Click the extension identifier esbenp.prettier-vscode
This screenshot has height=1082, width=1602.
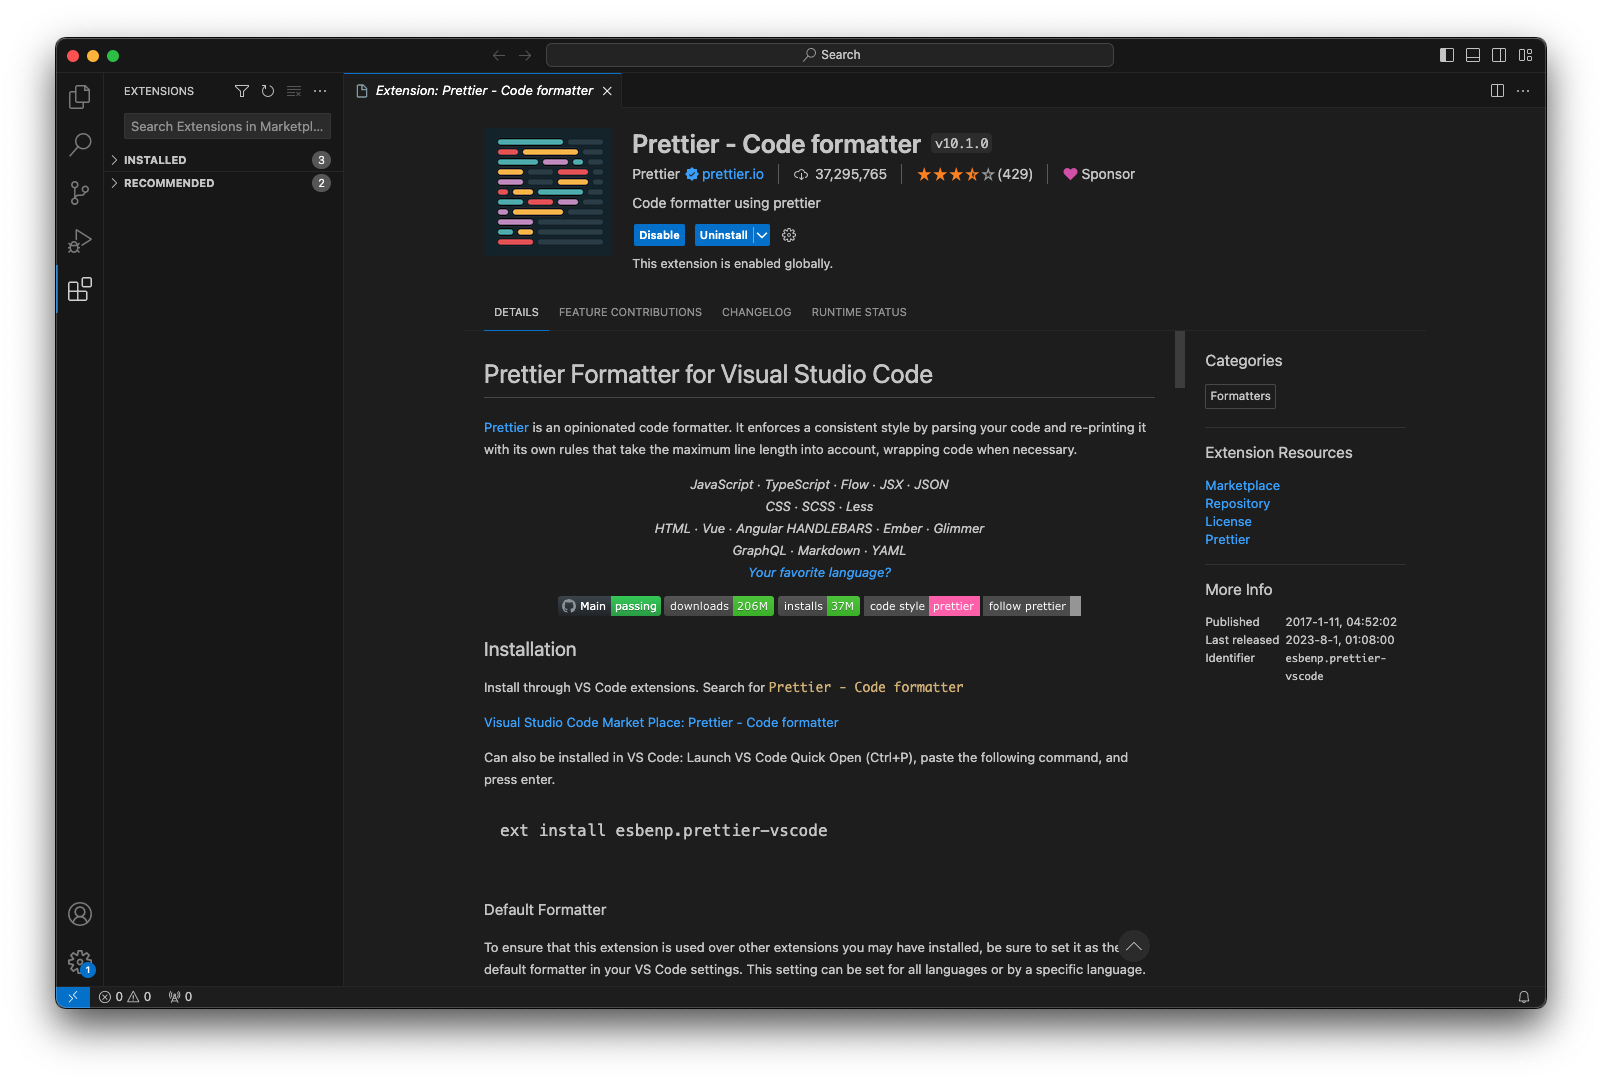tap(1335, 667)
